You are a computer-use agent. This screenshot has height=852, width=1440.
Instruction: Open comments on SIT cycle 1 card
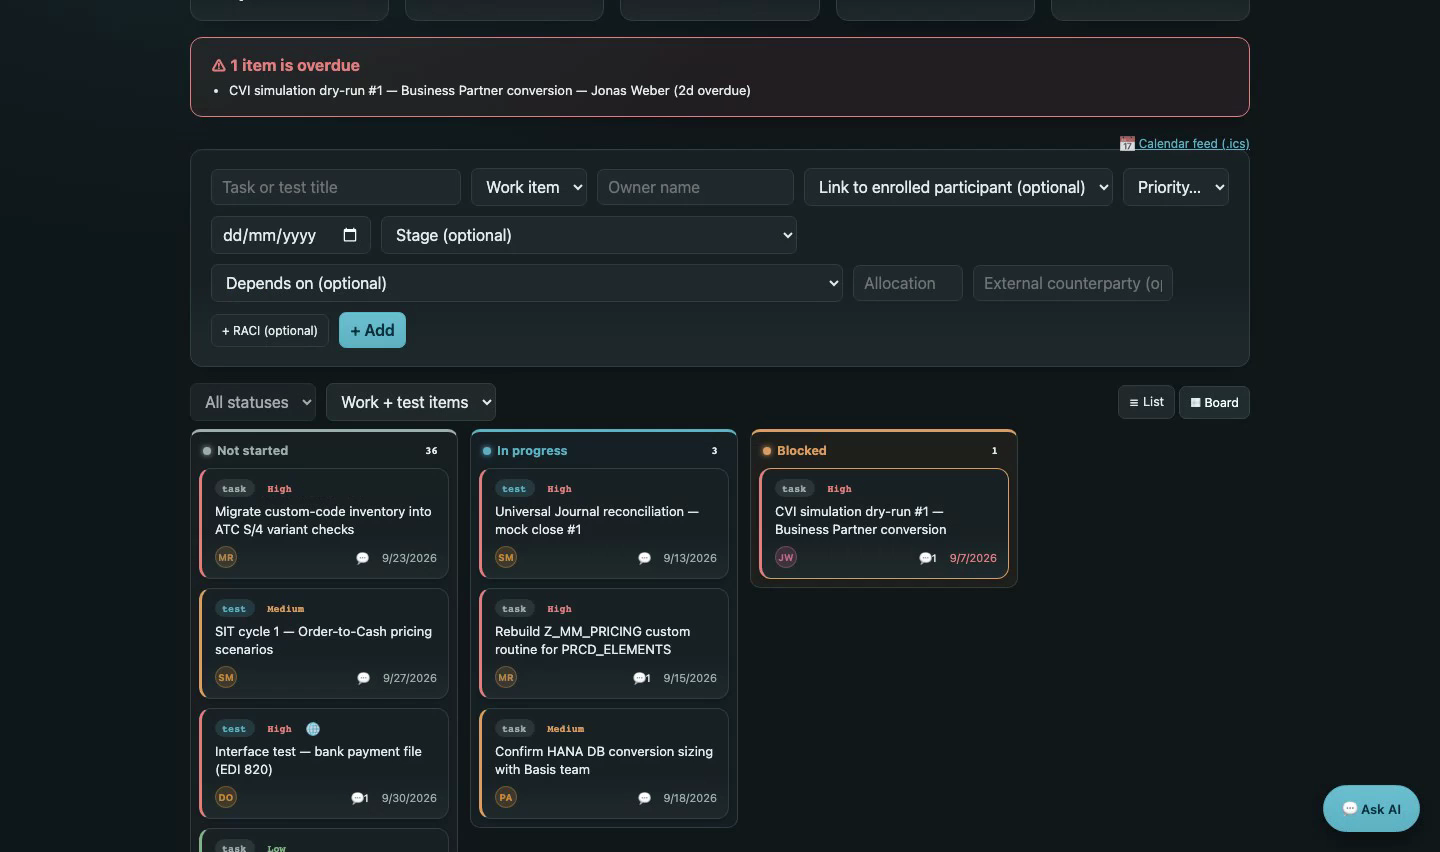pyautogui.click(x=364, y=678)
